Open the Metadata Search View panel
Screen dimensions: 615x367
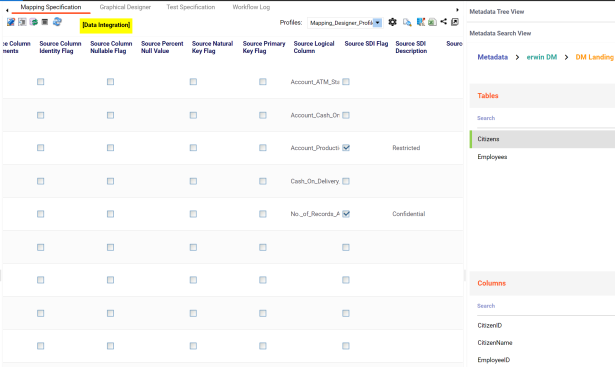point(500,33)
